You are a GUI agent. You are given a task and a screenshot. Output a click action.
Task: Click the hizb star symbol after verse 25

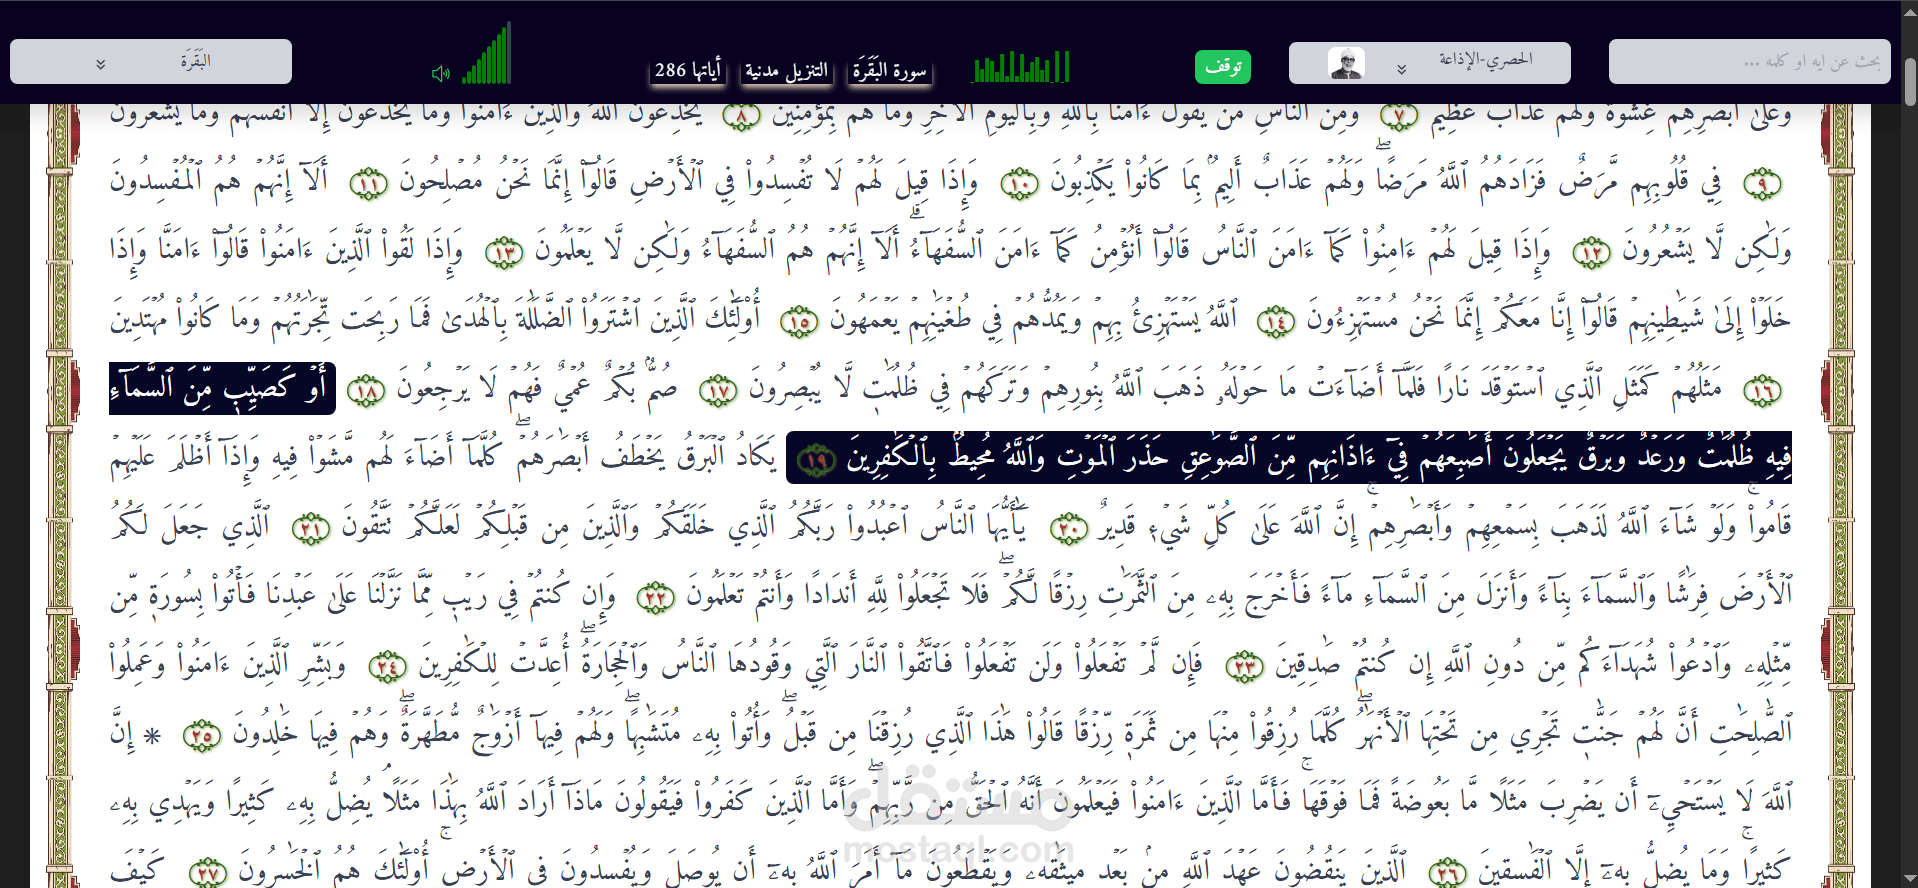click(x=152, y=737)
